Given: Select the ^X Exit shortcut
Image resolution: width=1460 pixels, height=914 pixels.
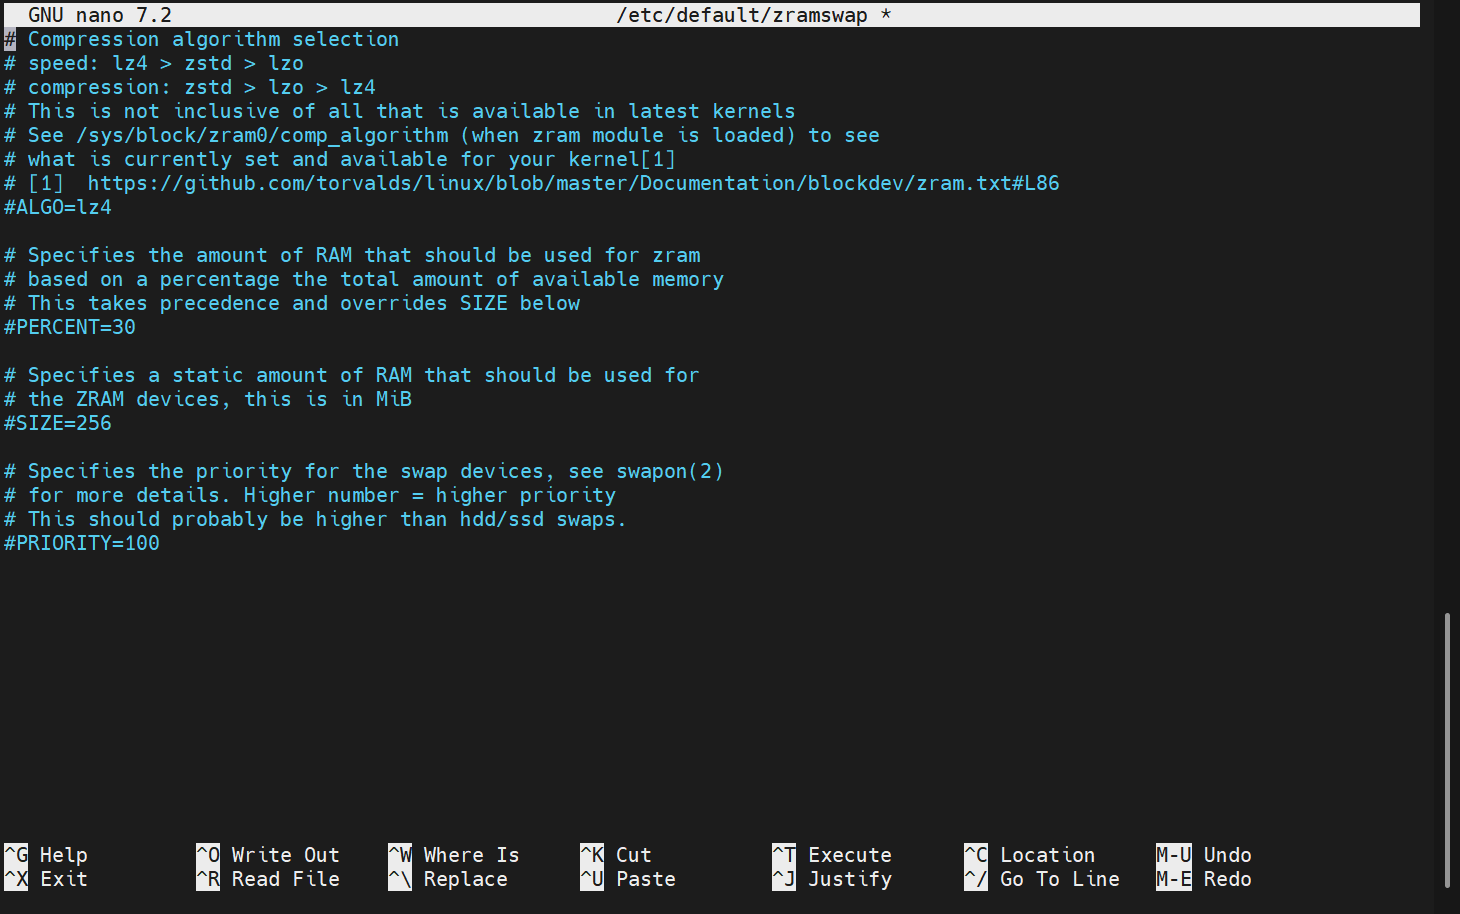Looking at the screenshot, I should click(x=46, y=879).
